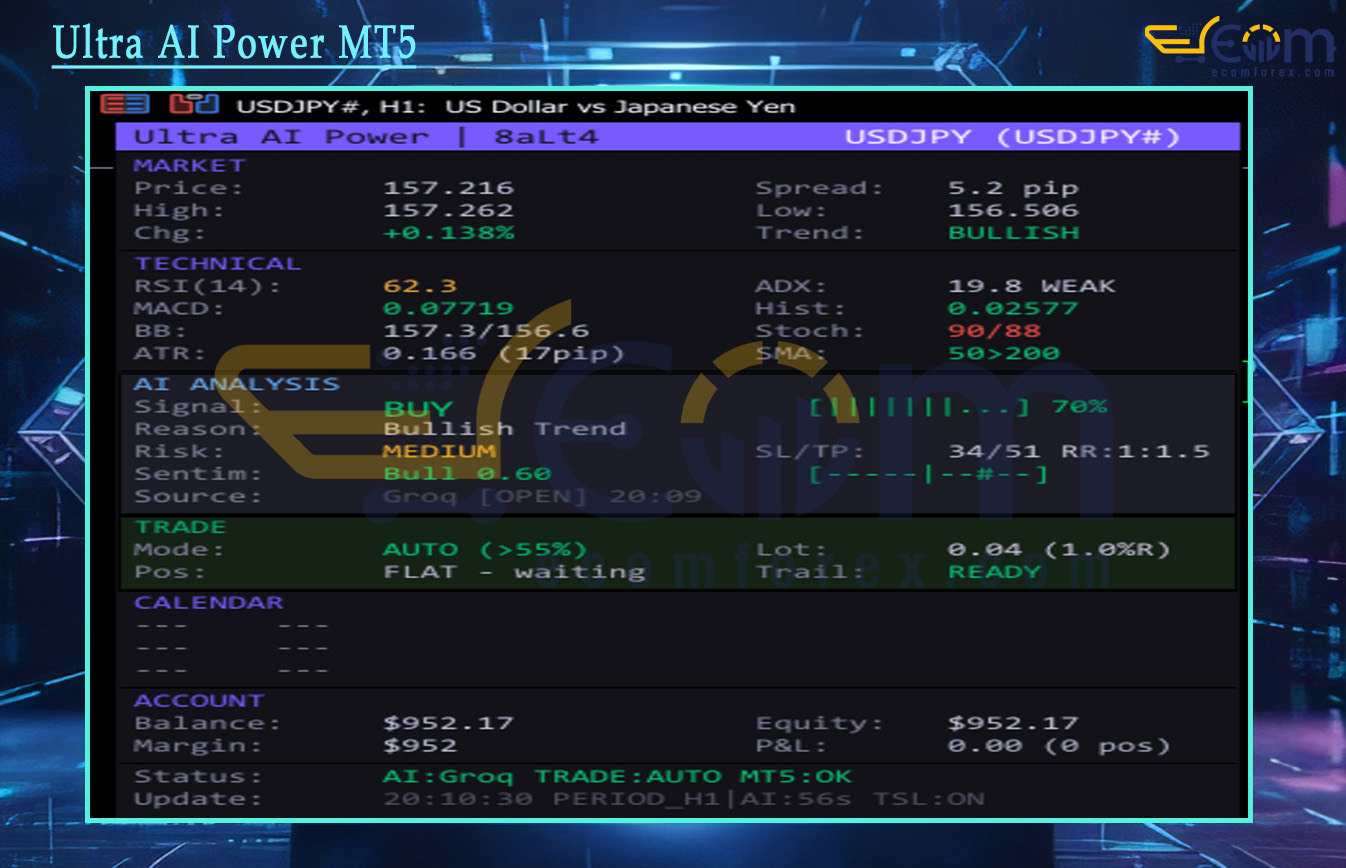Click the Balance value $952.17
Viewport: 1346px width, 868px height.
tap(448, 723)
